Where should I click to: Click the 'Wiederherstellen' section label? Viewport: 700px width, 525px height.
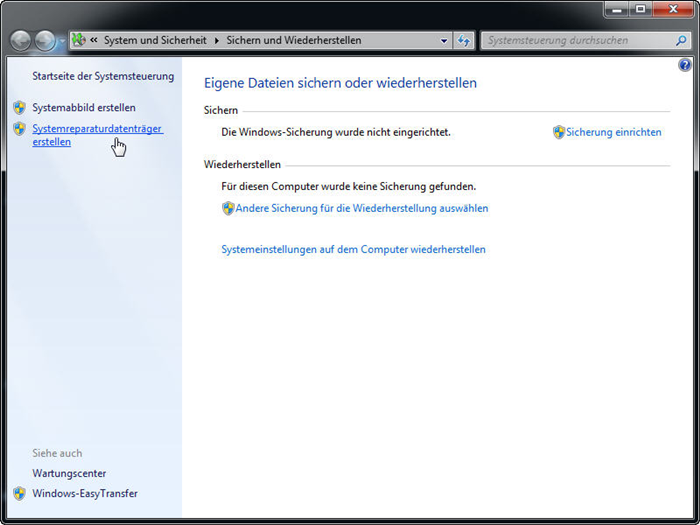[242, 164]
